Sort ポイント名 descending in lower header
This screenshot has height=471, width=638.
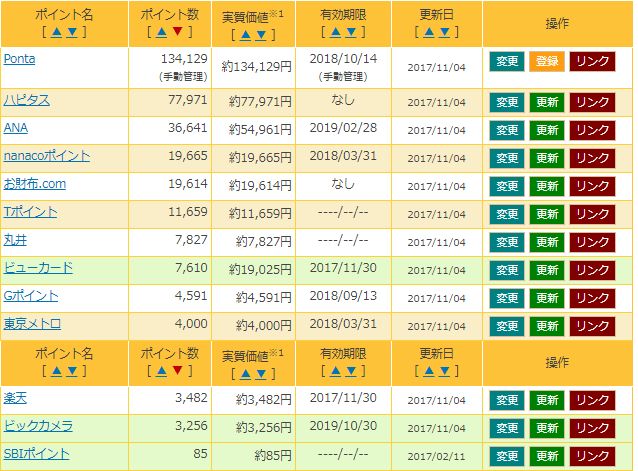click(72, 371)
